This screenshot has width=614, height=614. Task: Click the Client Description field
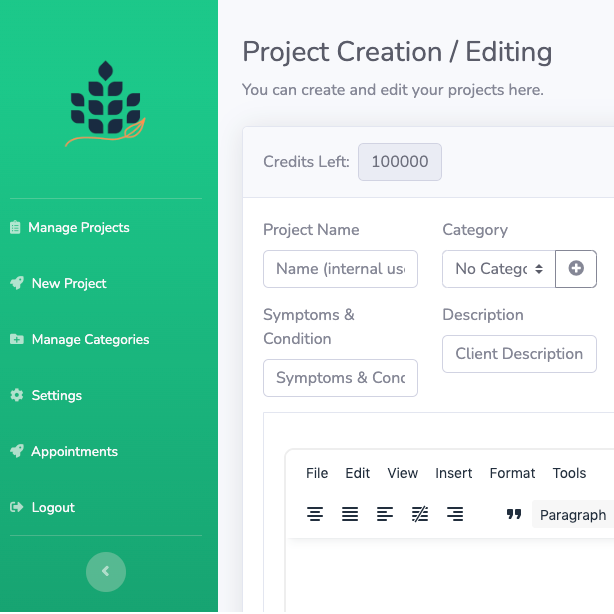(x=519, y=354)
